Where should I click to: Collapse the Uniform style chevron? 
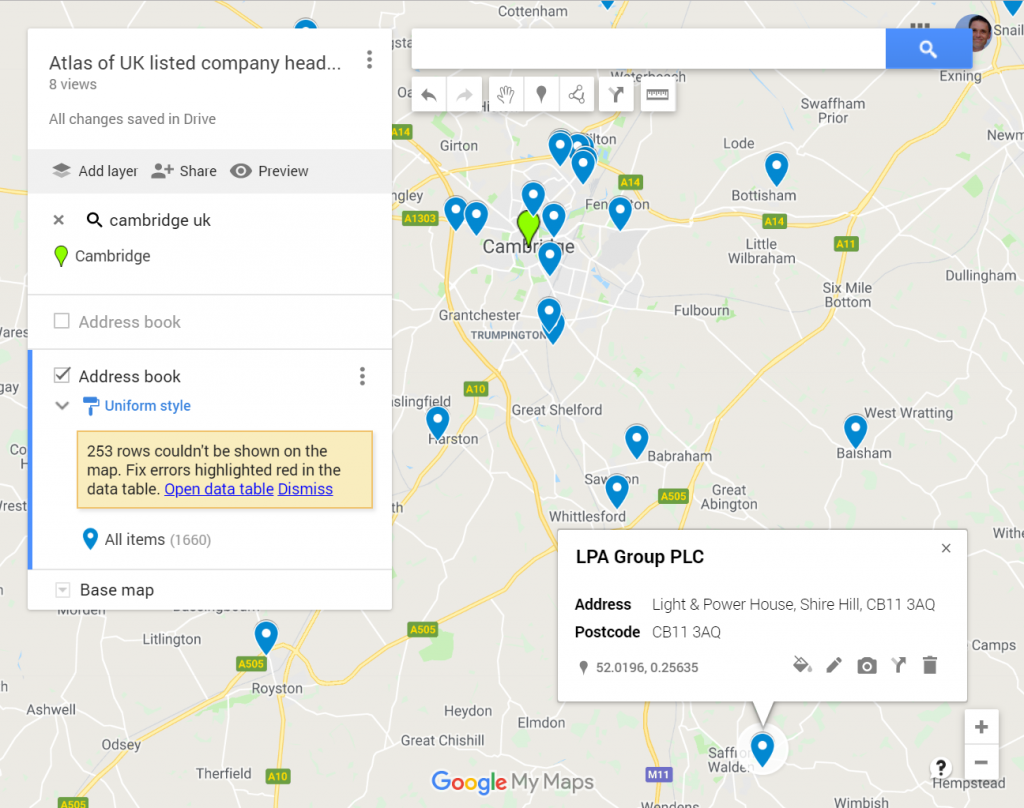[62, 406]
